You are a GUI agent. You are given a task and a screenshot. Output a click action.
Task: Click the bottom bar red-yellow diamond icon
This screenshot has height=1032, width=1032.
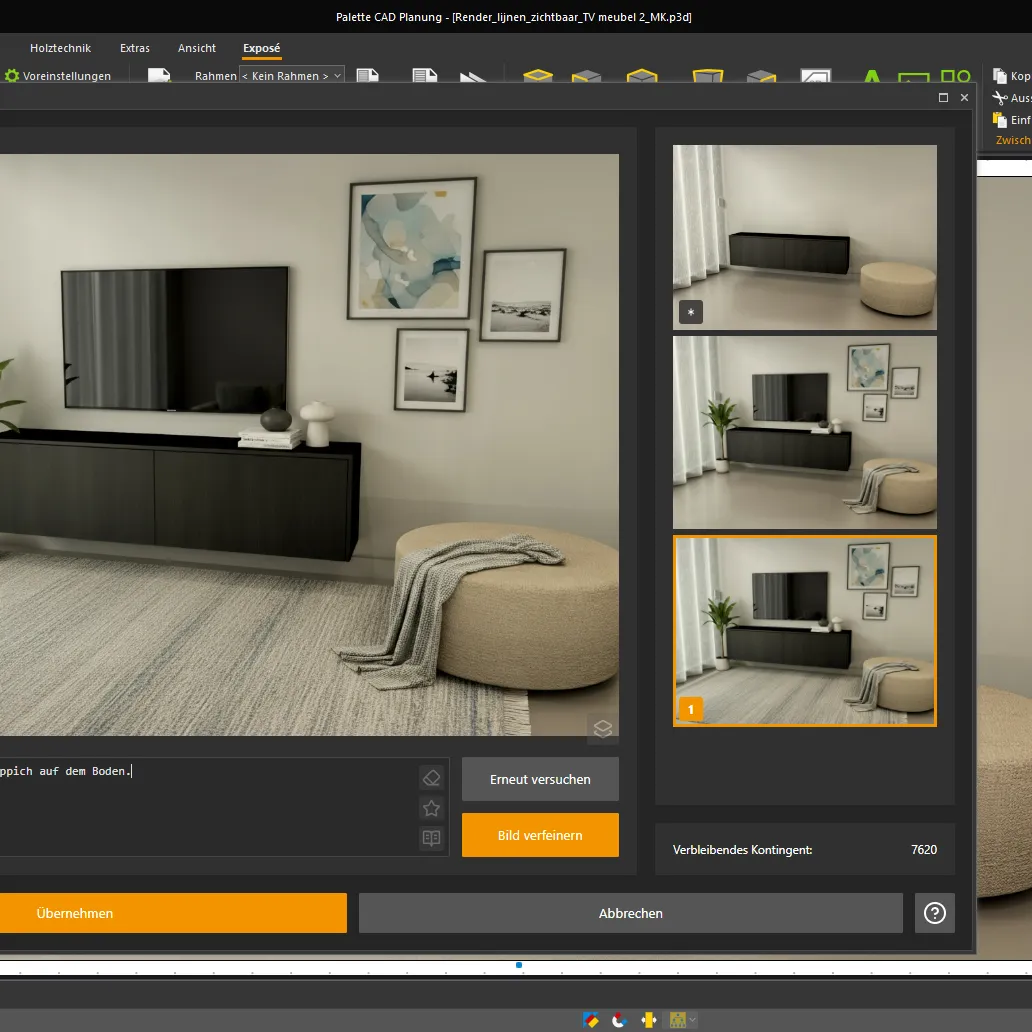pyautogui.click(x=591, y=1020)
